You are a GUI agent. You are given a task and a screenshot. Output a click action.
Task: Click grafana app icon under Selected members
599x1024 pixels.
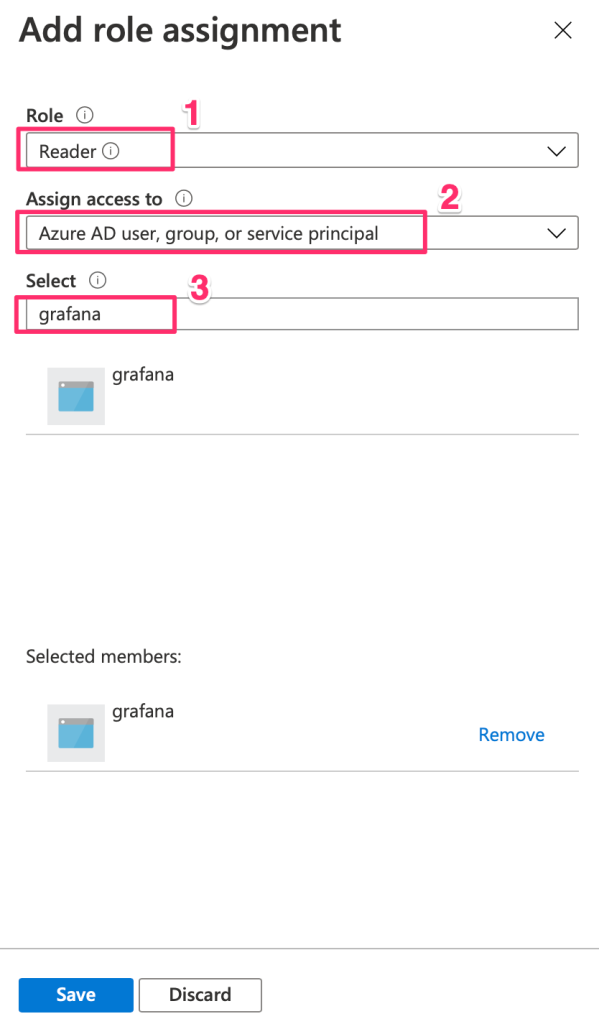76,733
